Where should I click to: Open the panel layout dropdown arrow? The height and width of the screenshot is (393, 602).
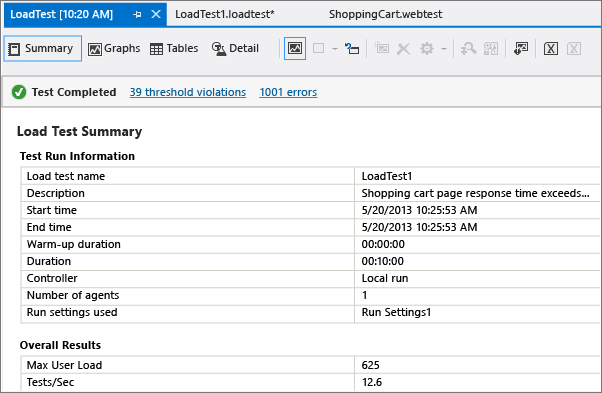335,49
